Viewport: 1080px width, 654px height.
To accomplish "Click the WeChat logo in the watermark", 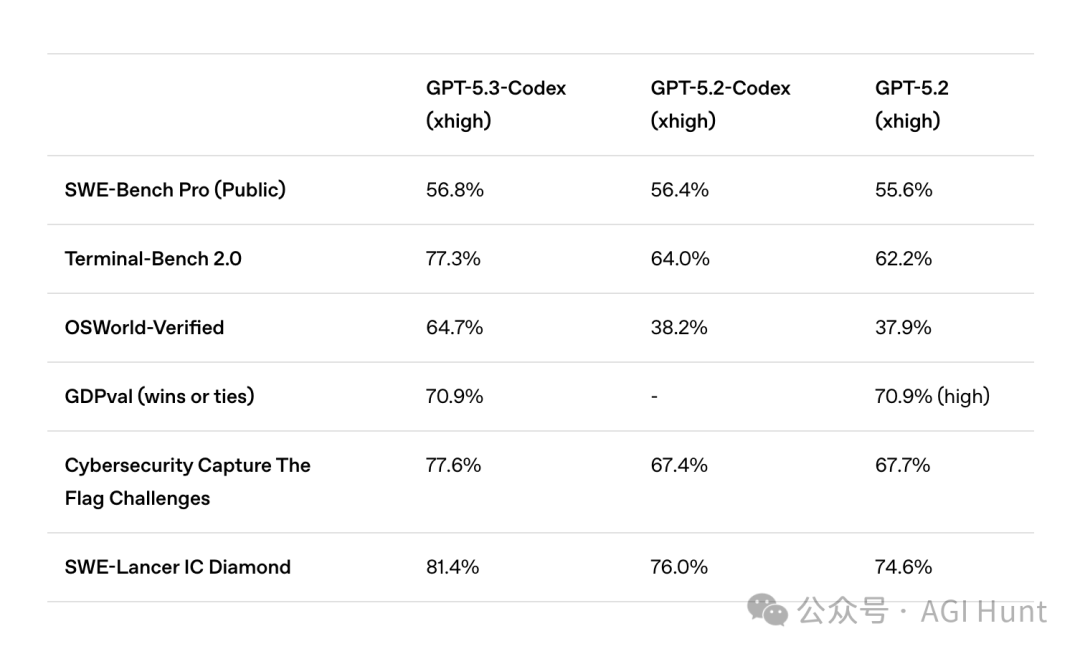I will click(768, 610).
